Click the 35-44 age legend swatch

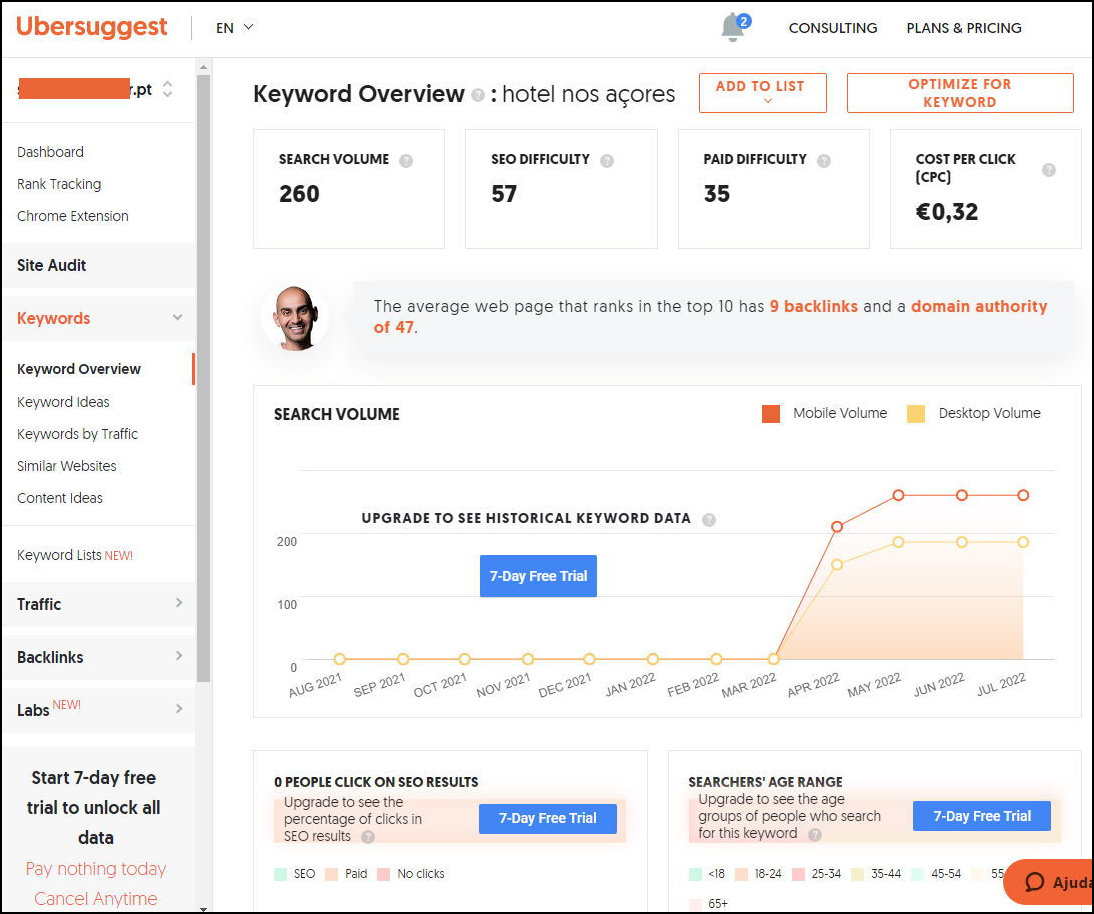(858, 874)
